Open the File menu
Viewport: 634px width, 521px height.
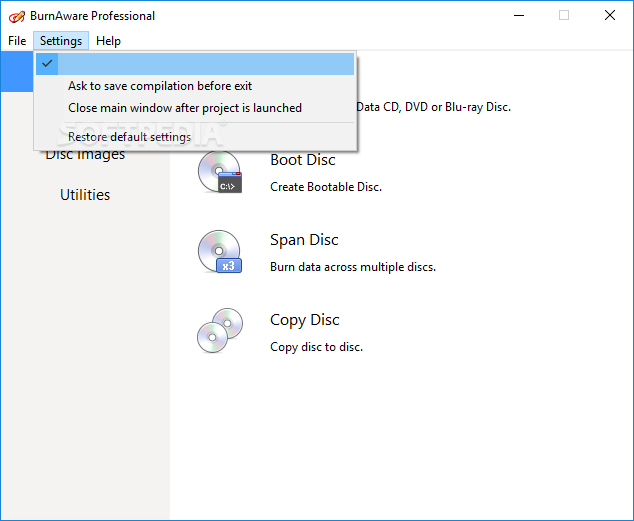(17, 41)
